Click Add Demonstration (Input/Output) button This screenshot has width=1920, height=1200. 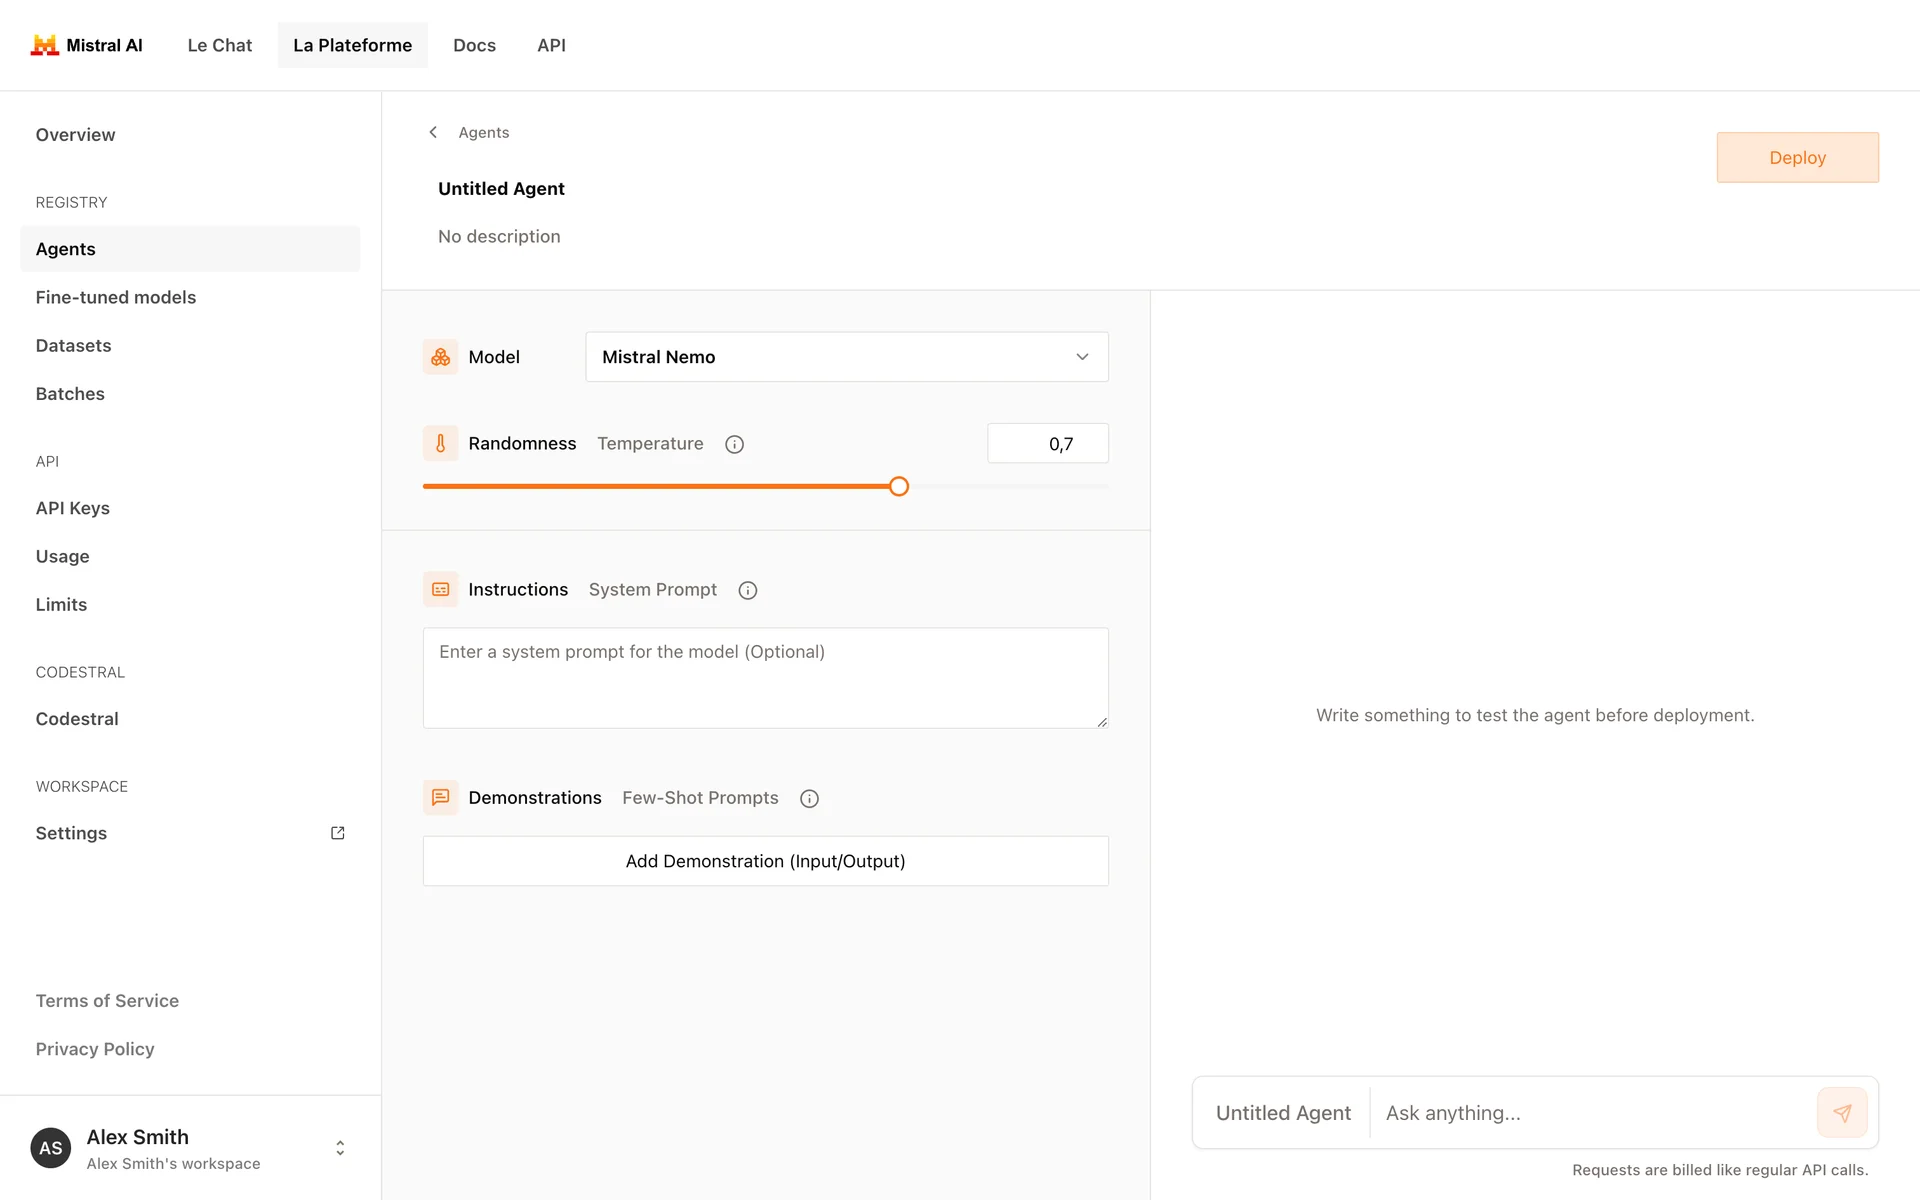pos(765,861)
